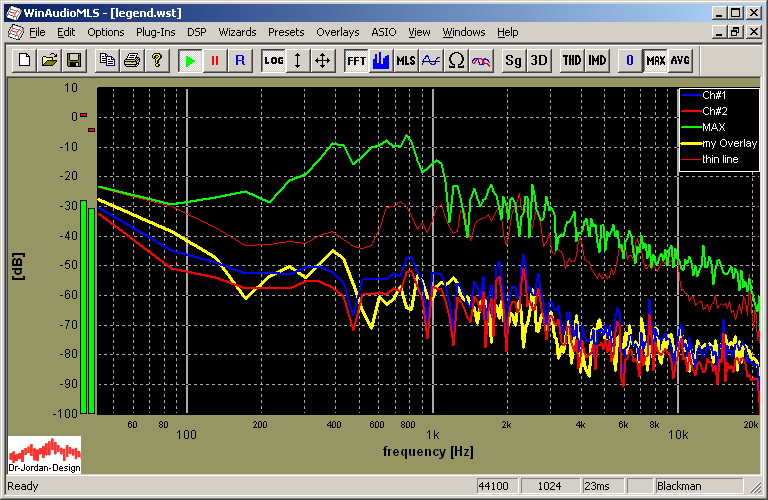Toggle the AVG averaging button
The width and height of the screenshot is (768, 500).
(681, 60)
